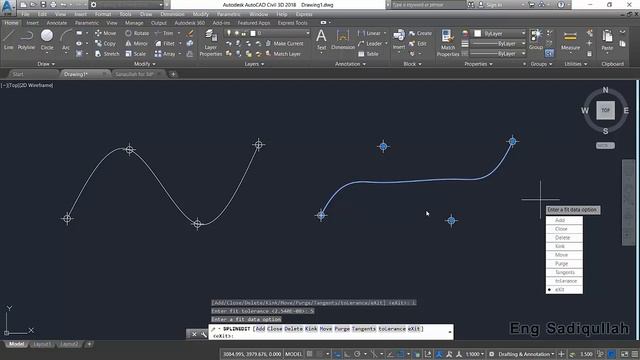Toggle group selection button in Groups panel
The height and width of the screenshot is (360, 640).
pyautogui.click(x=549, y=53)
